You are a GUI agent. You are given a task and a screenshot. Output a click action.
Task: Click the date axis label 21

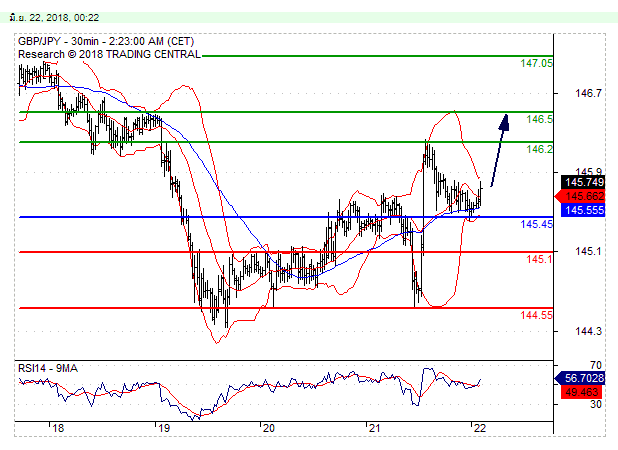374,428
